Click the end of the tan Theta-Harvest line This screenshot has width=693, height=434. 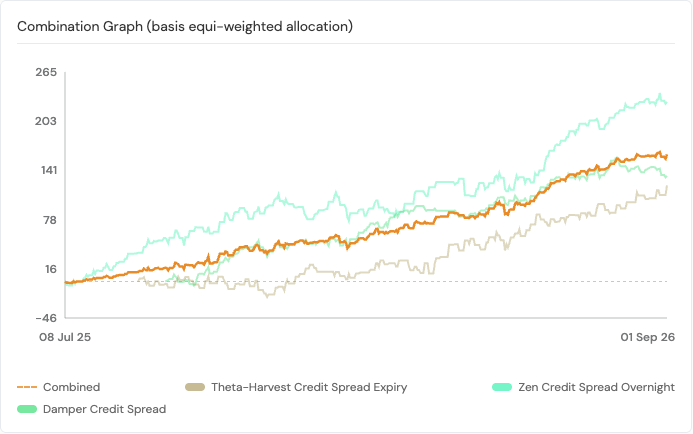coord(666,187)
